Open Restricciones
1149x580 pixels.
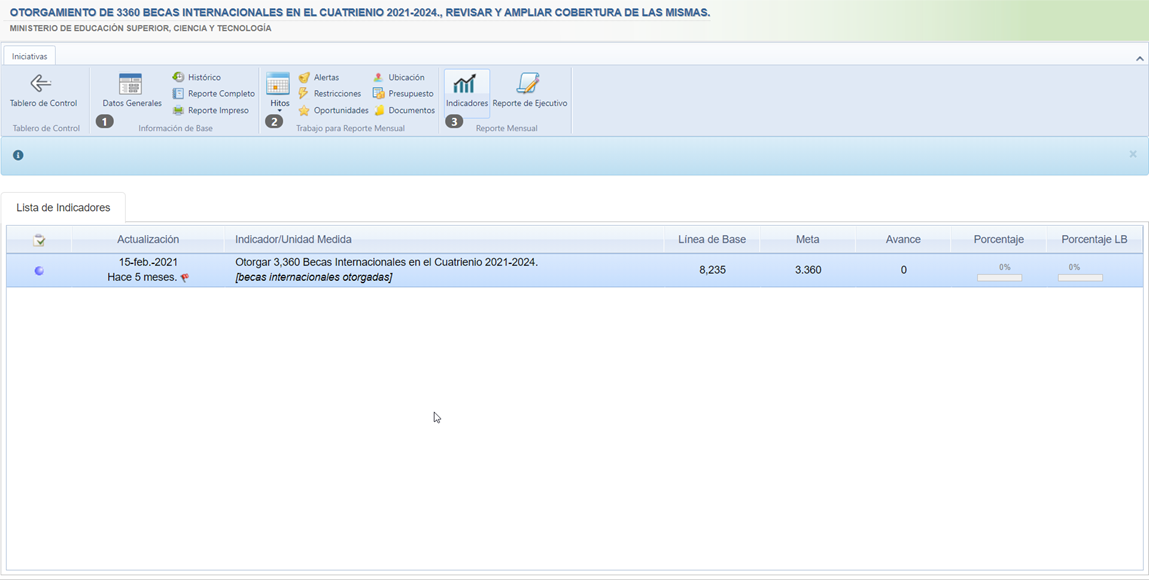point(330,94)
